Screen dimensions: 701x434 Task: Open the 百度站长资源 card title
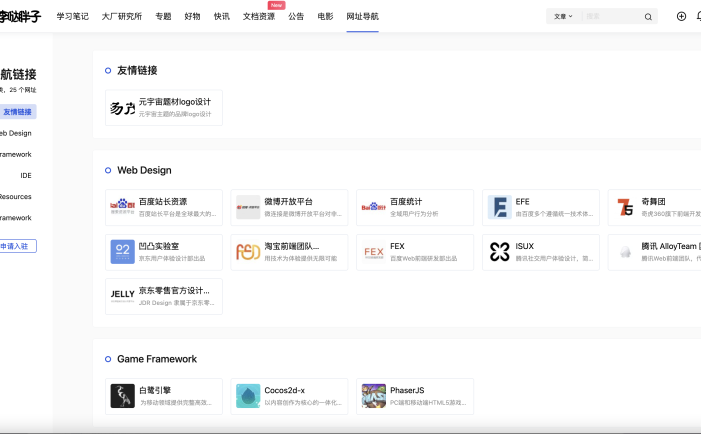click(x=163, y=202)
